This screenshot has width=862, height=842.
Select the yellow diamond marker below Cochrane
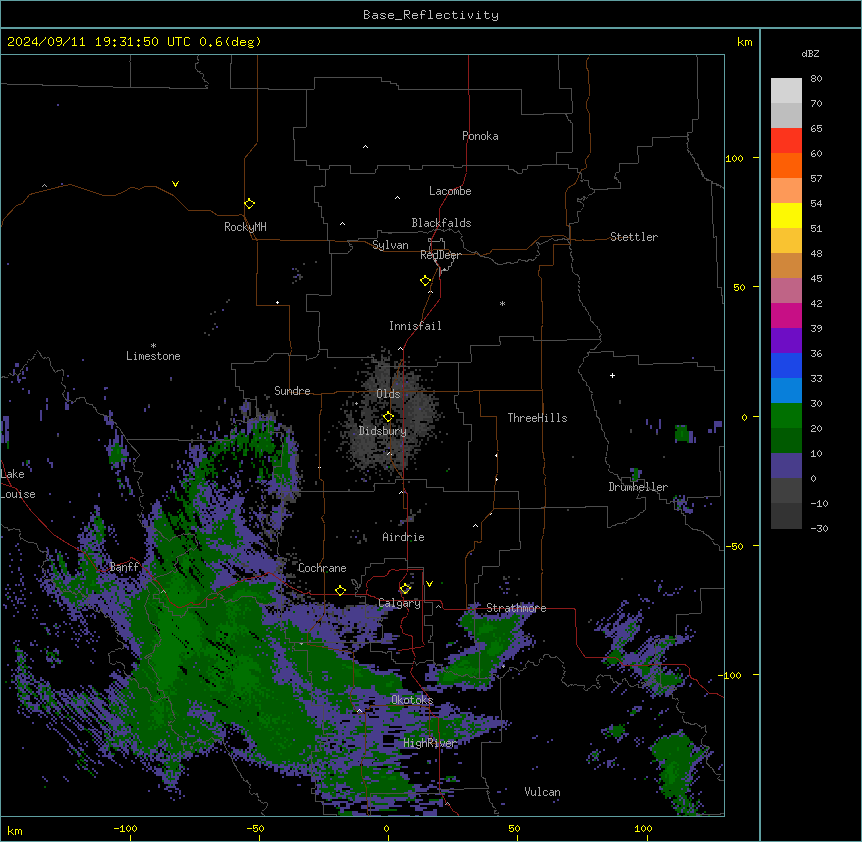[340, 590]
